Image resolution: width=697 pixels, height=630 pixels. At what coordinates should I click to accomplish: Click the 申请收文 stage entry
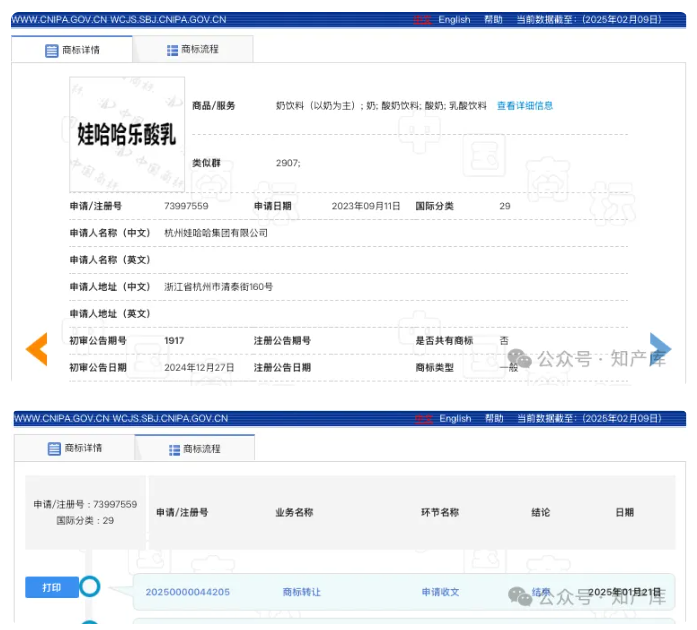coord(440,592)
